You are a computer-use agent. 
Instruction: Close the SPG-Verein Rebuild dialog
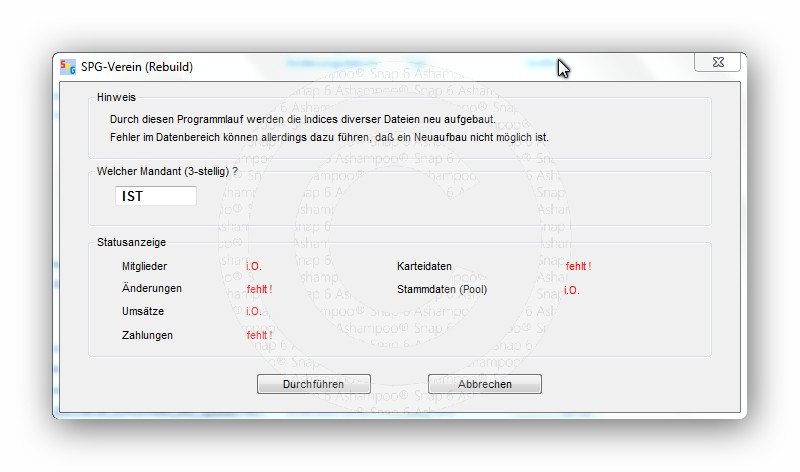click(717, 63)
